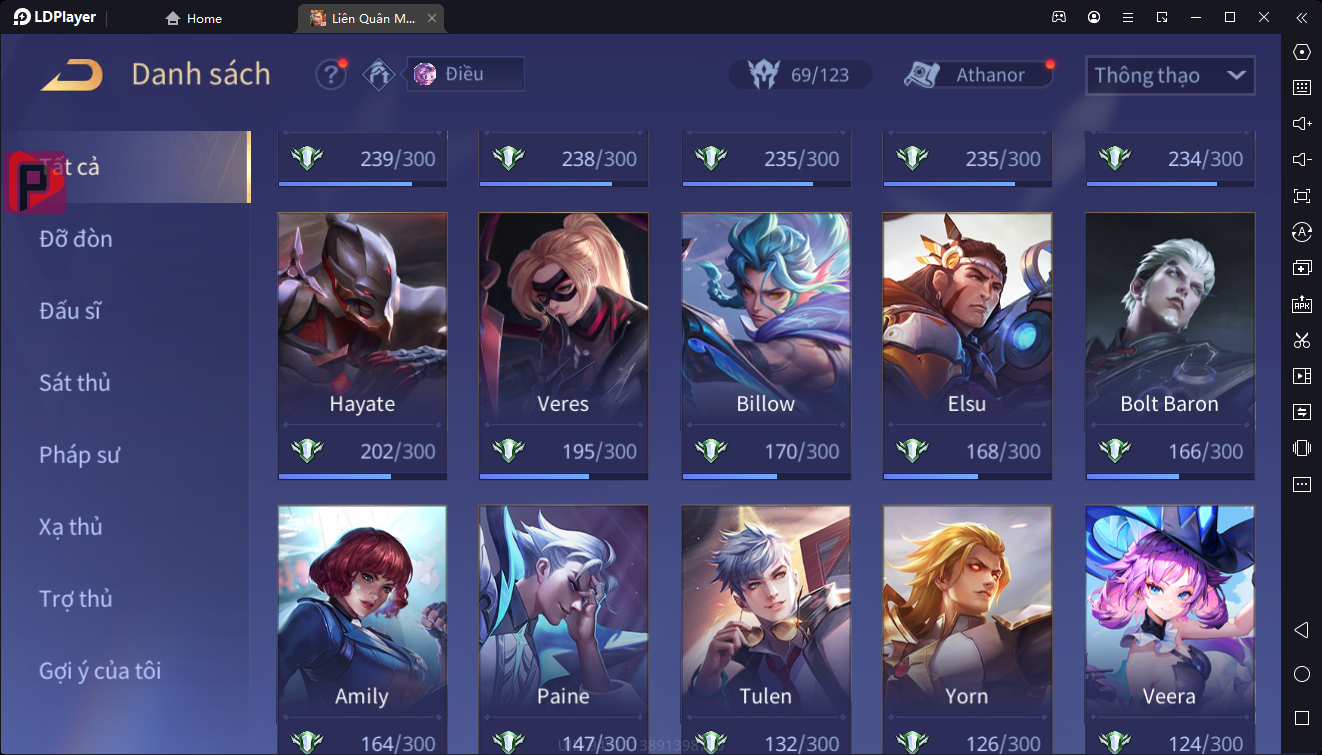Image resolution: width=1322 pixels, height=755 pixels.
Task: Click the LDPlayer scissors screenshot icon
Action: coord(1301,340)
